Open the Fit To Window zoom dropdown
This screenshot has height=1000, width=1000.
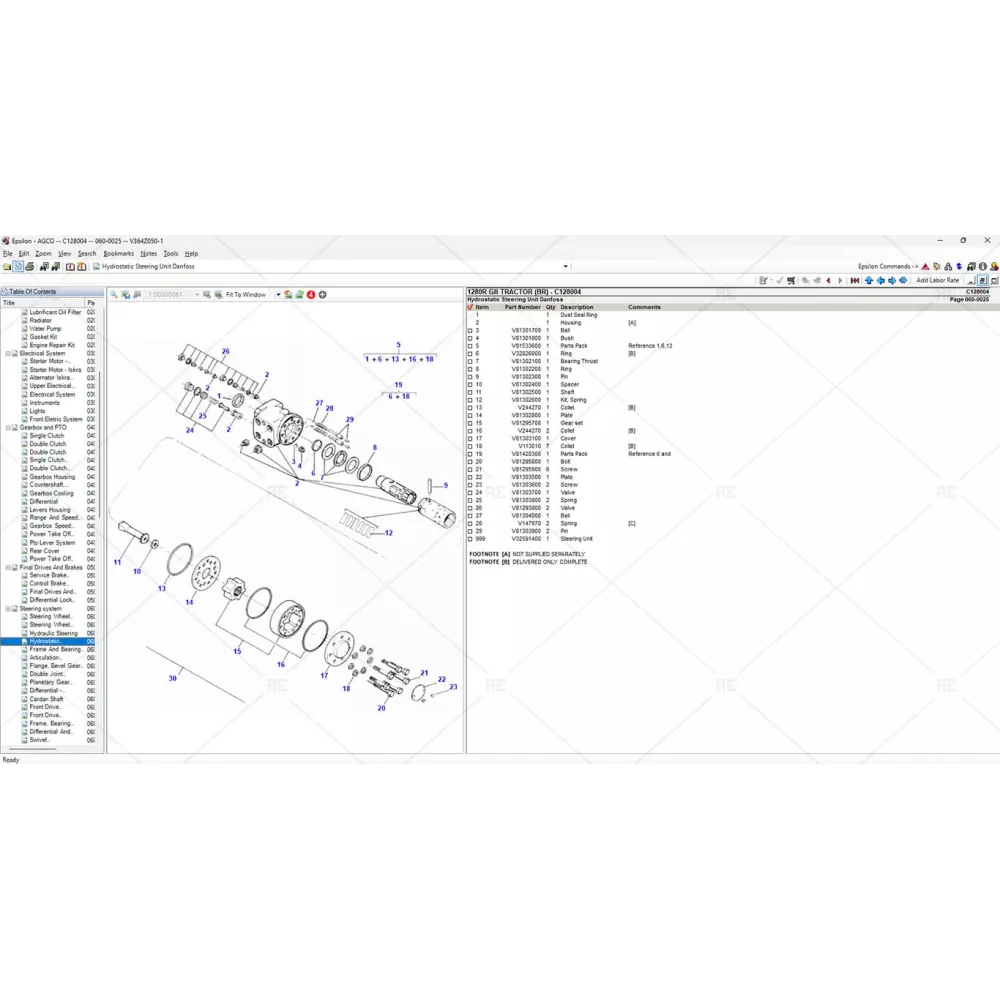(278, 295)
